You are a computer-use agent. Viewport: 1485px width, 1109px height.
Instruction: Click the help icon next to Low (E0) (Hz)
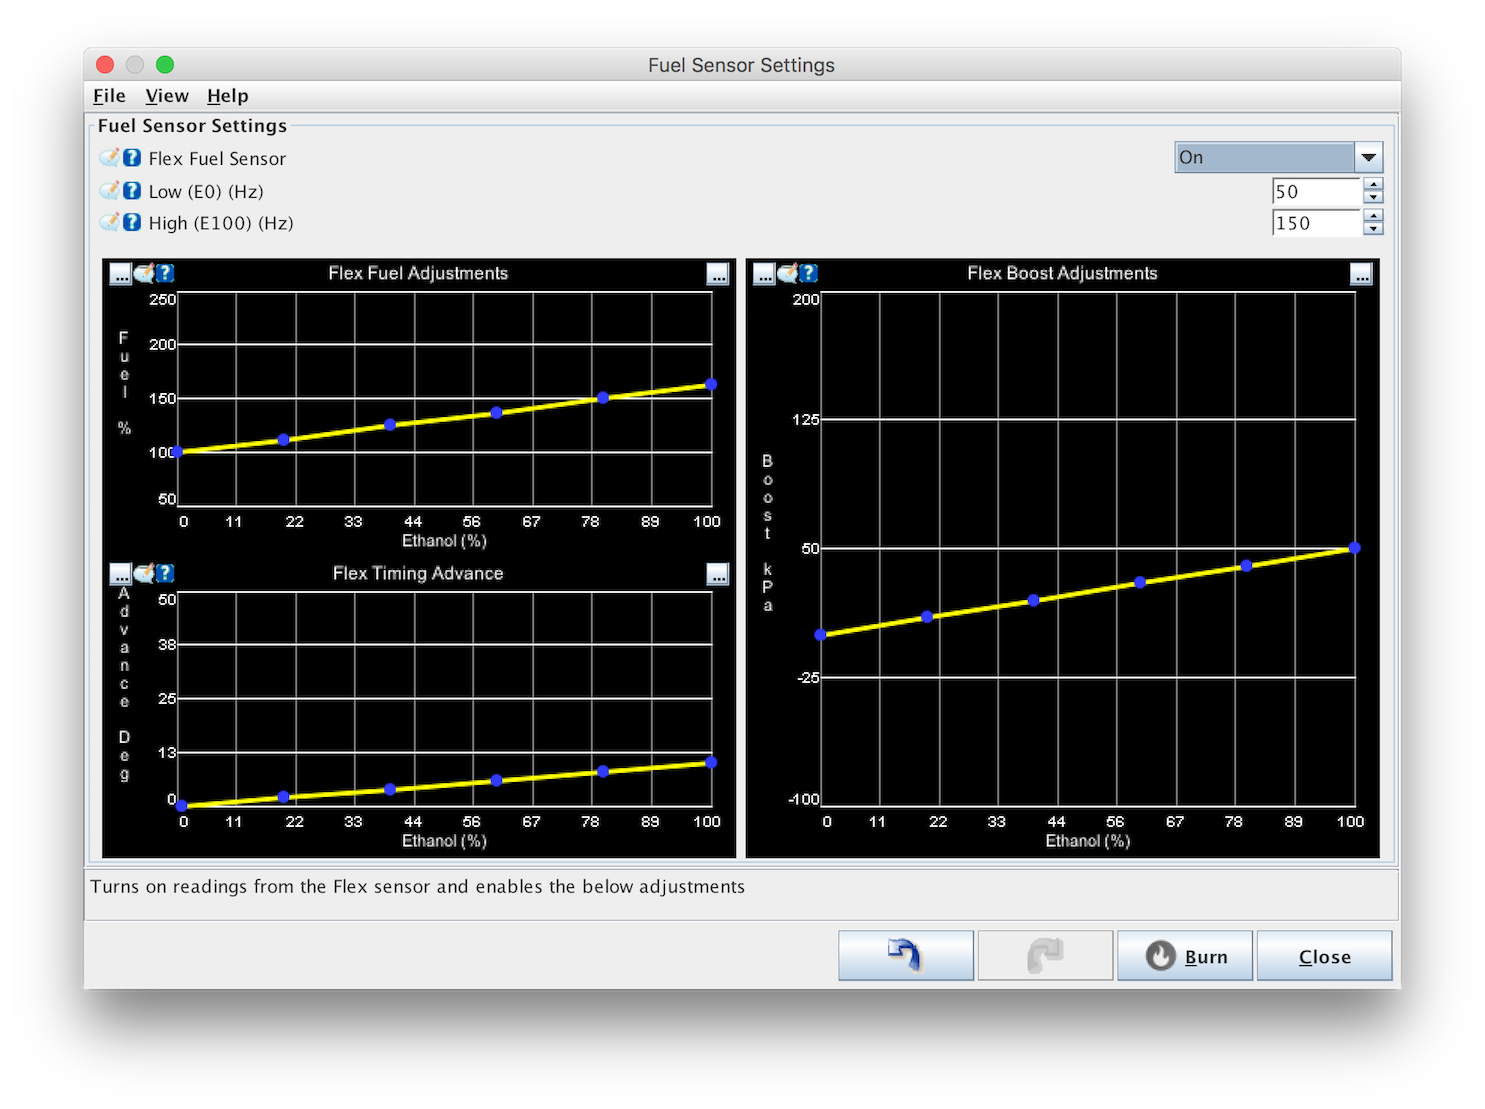click(132, 190)
